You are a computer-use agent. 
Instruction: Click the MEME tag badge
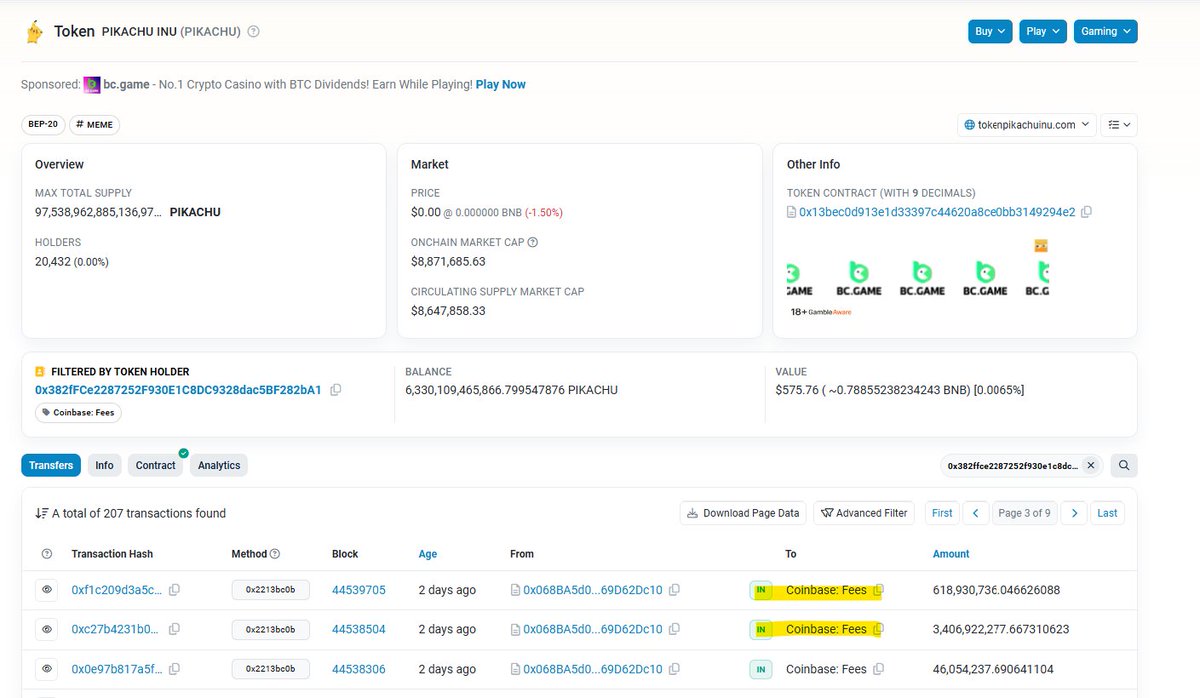95,125
